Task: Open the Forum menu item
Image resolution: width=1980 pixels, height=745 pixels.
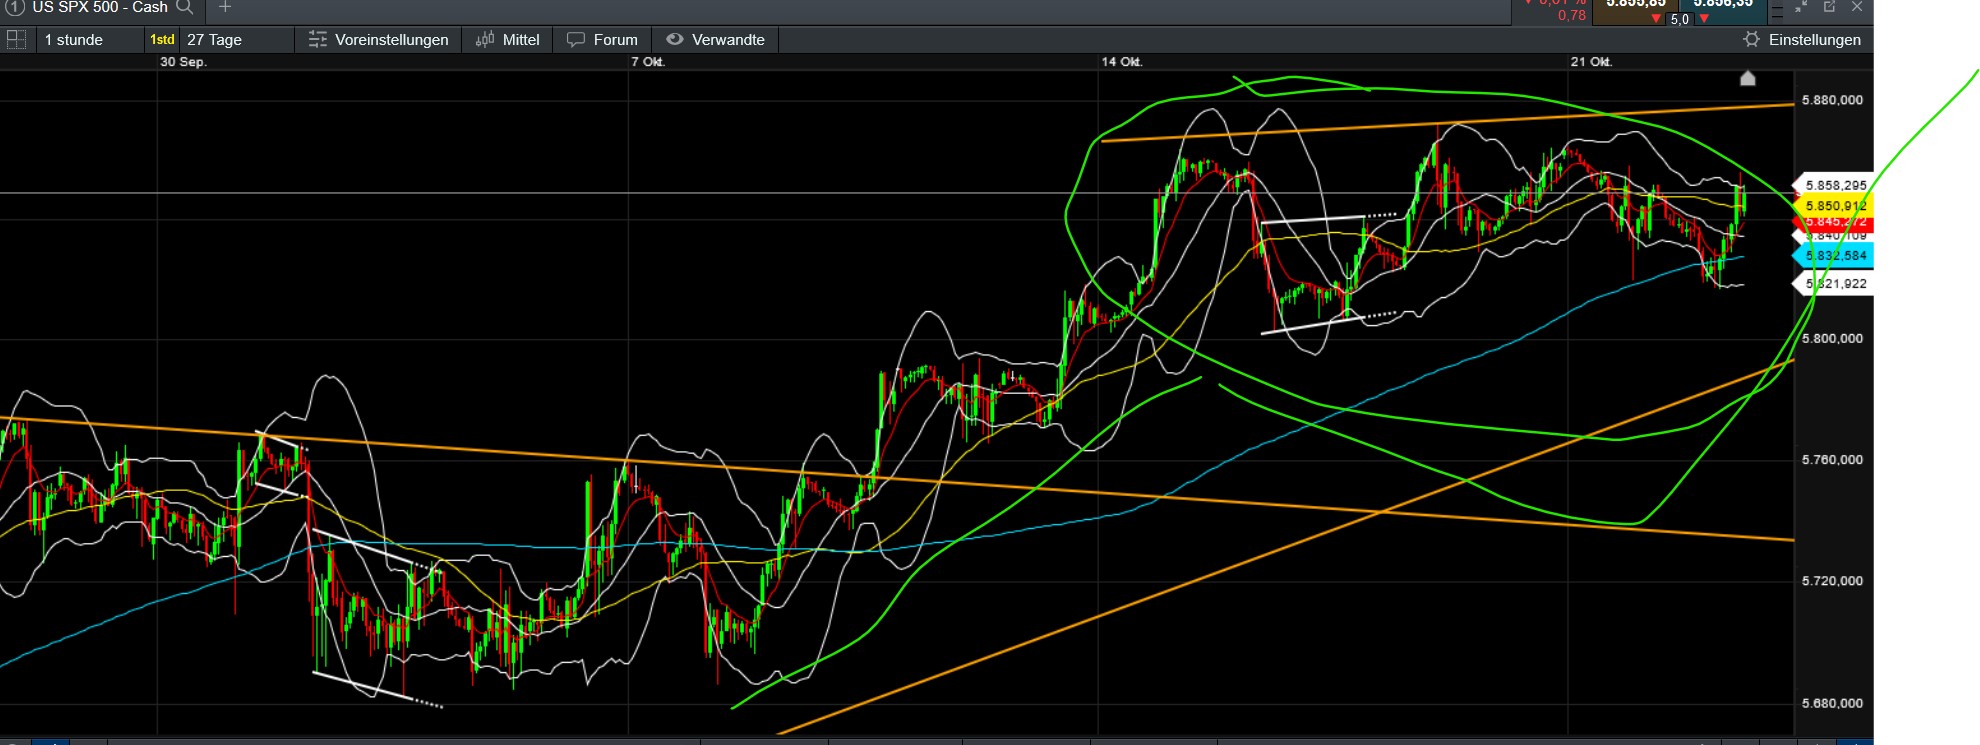Action: [x=602, y=40]
